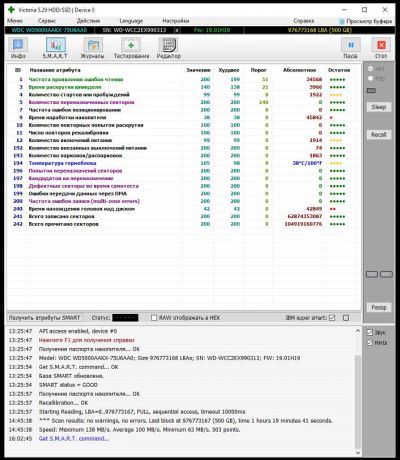The height and width of the screenshot is (460, 400).
Task: Select the S.M.A.R.T toolbar icon
Action: [55, 48]
